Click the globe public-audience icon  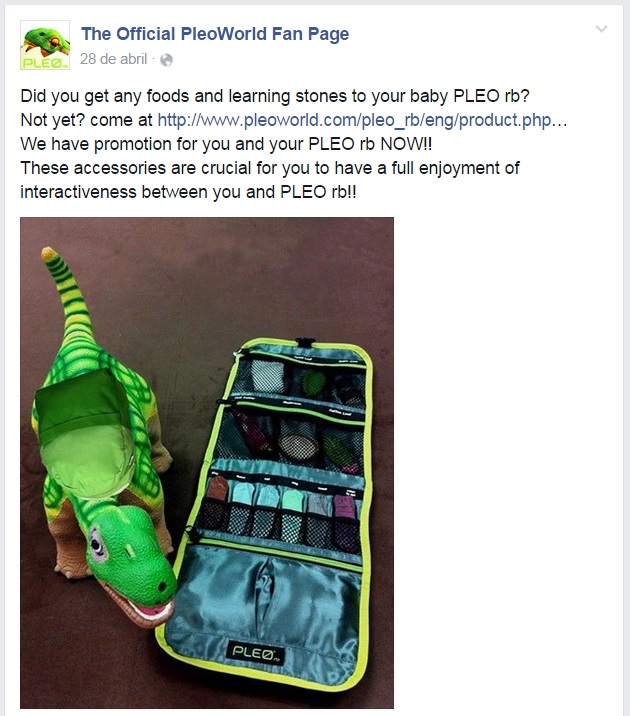click(167, 60)
